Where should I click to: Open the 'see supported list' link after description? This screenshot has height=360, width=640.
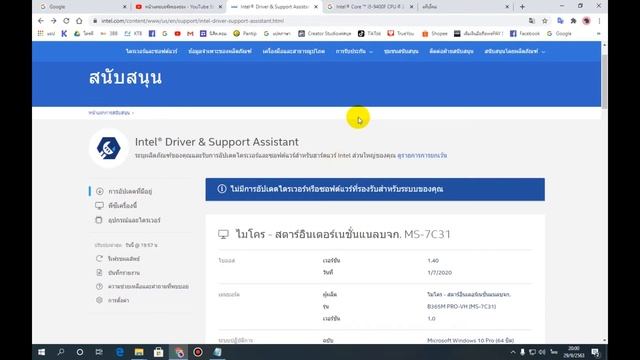pos(422,156)
